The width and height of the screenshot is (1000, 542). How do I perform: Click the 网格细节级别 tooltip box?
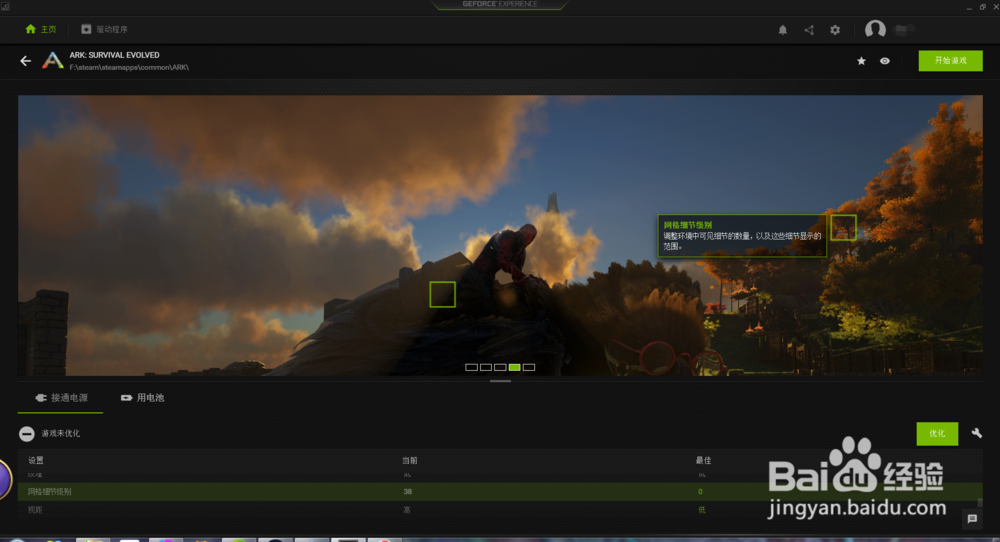pos(742,236)
